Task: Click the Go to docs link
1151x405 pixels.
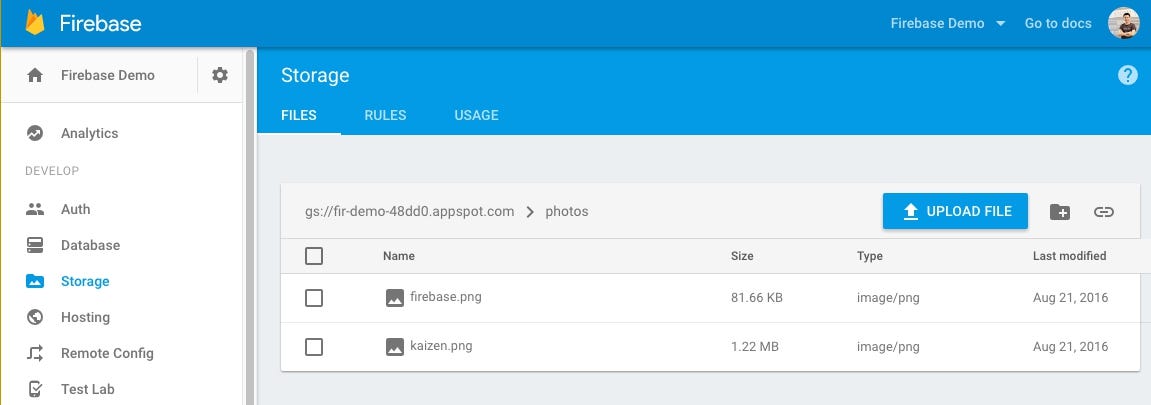Action: 1058,23
